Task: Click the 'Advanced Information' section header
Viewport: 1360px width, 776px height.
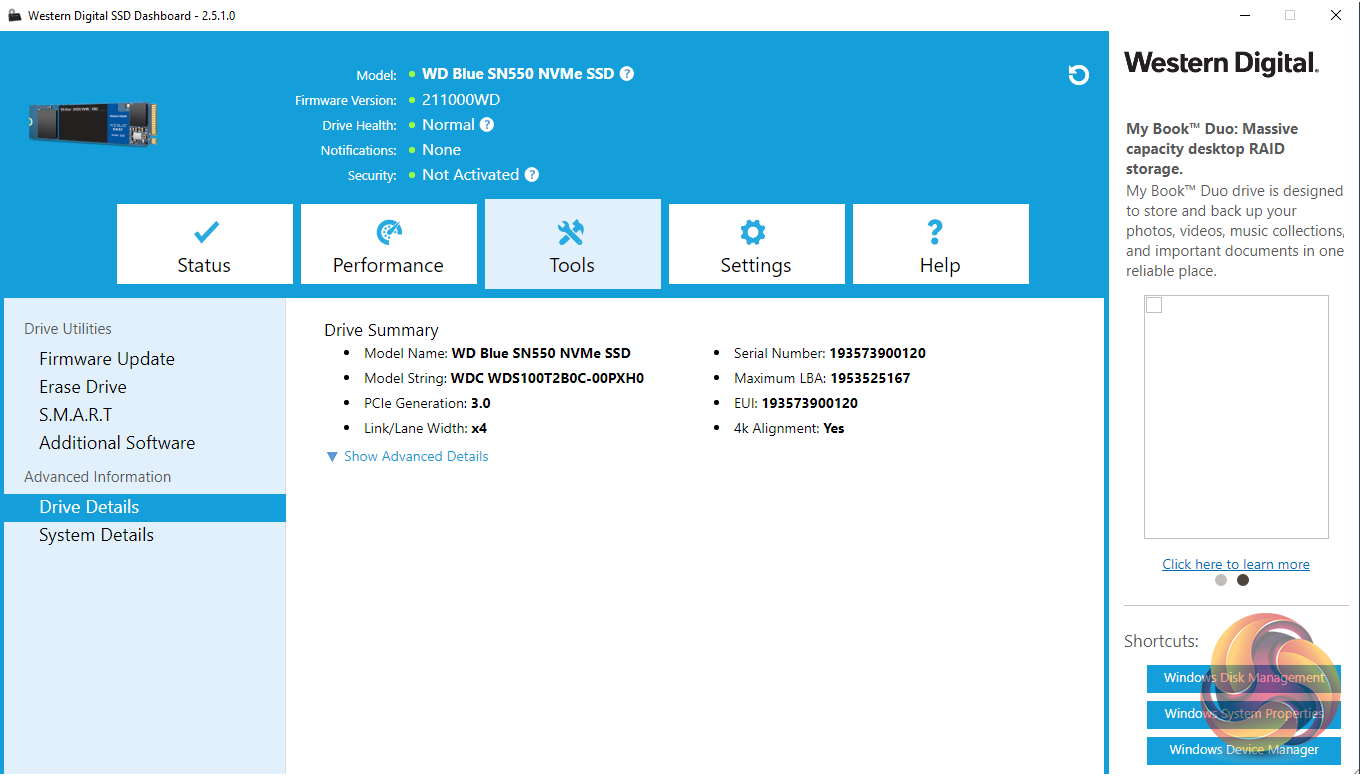Action: coord(97,477)
